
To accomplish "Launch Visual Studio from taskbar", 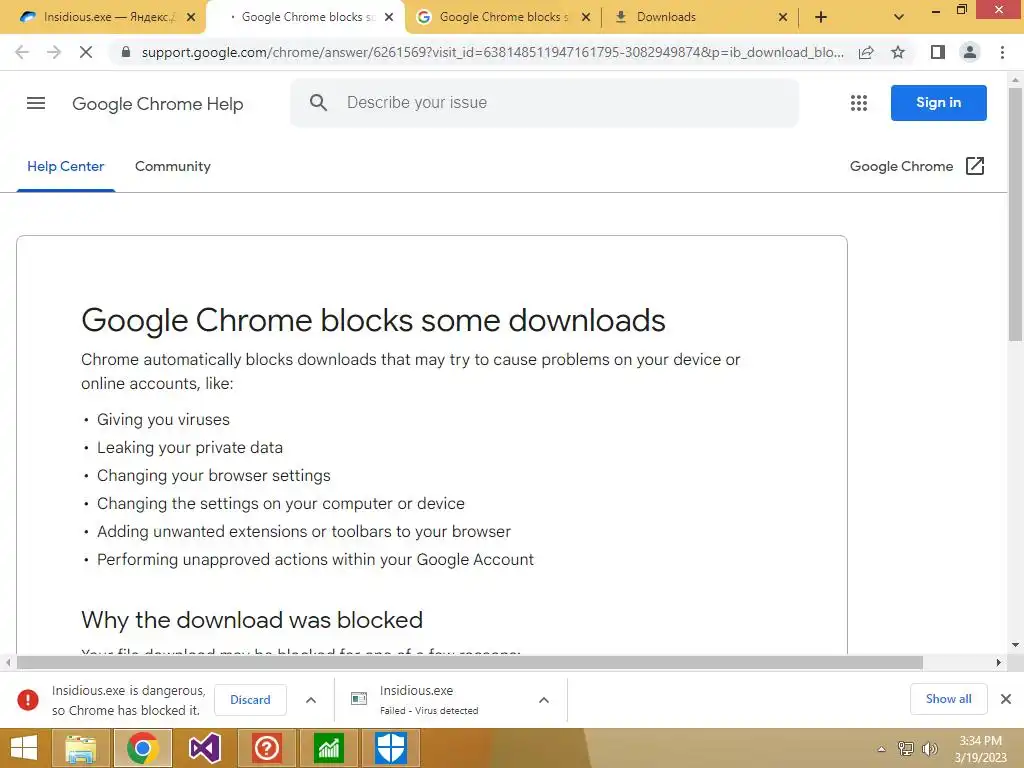I will tap(204, 748).
